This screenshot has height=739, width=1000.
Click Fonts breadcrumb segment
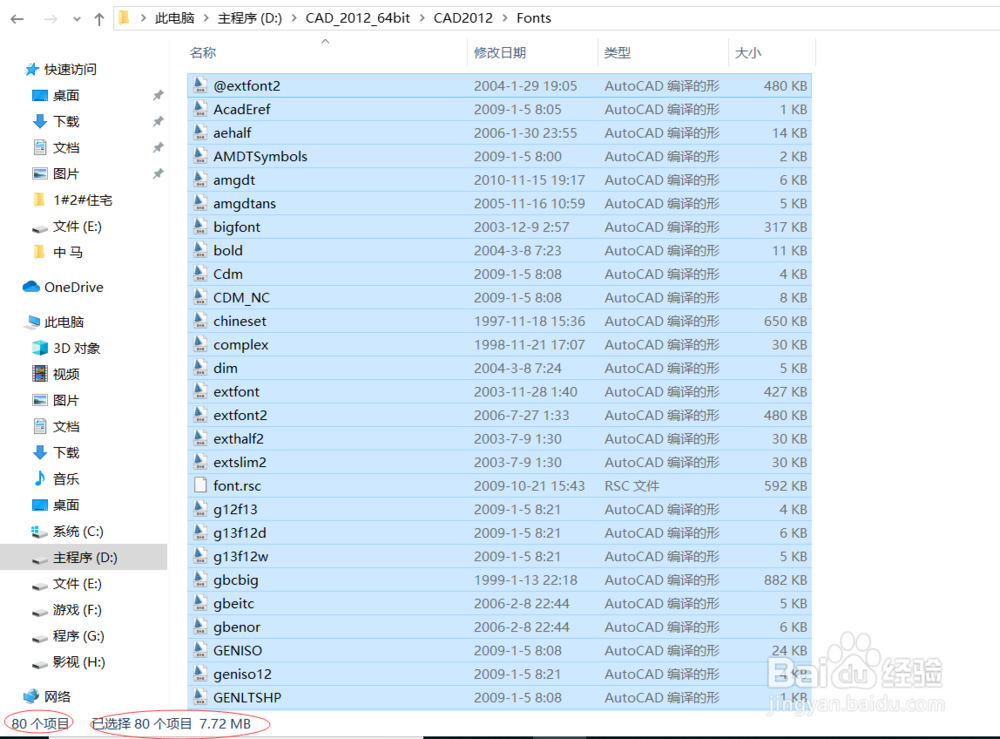coord(533,18)
